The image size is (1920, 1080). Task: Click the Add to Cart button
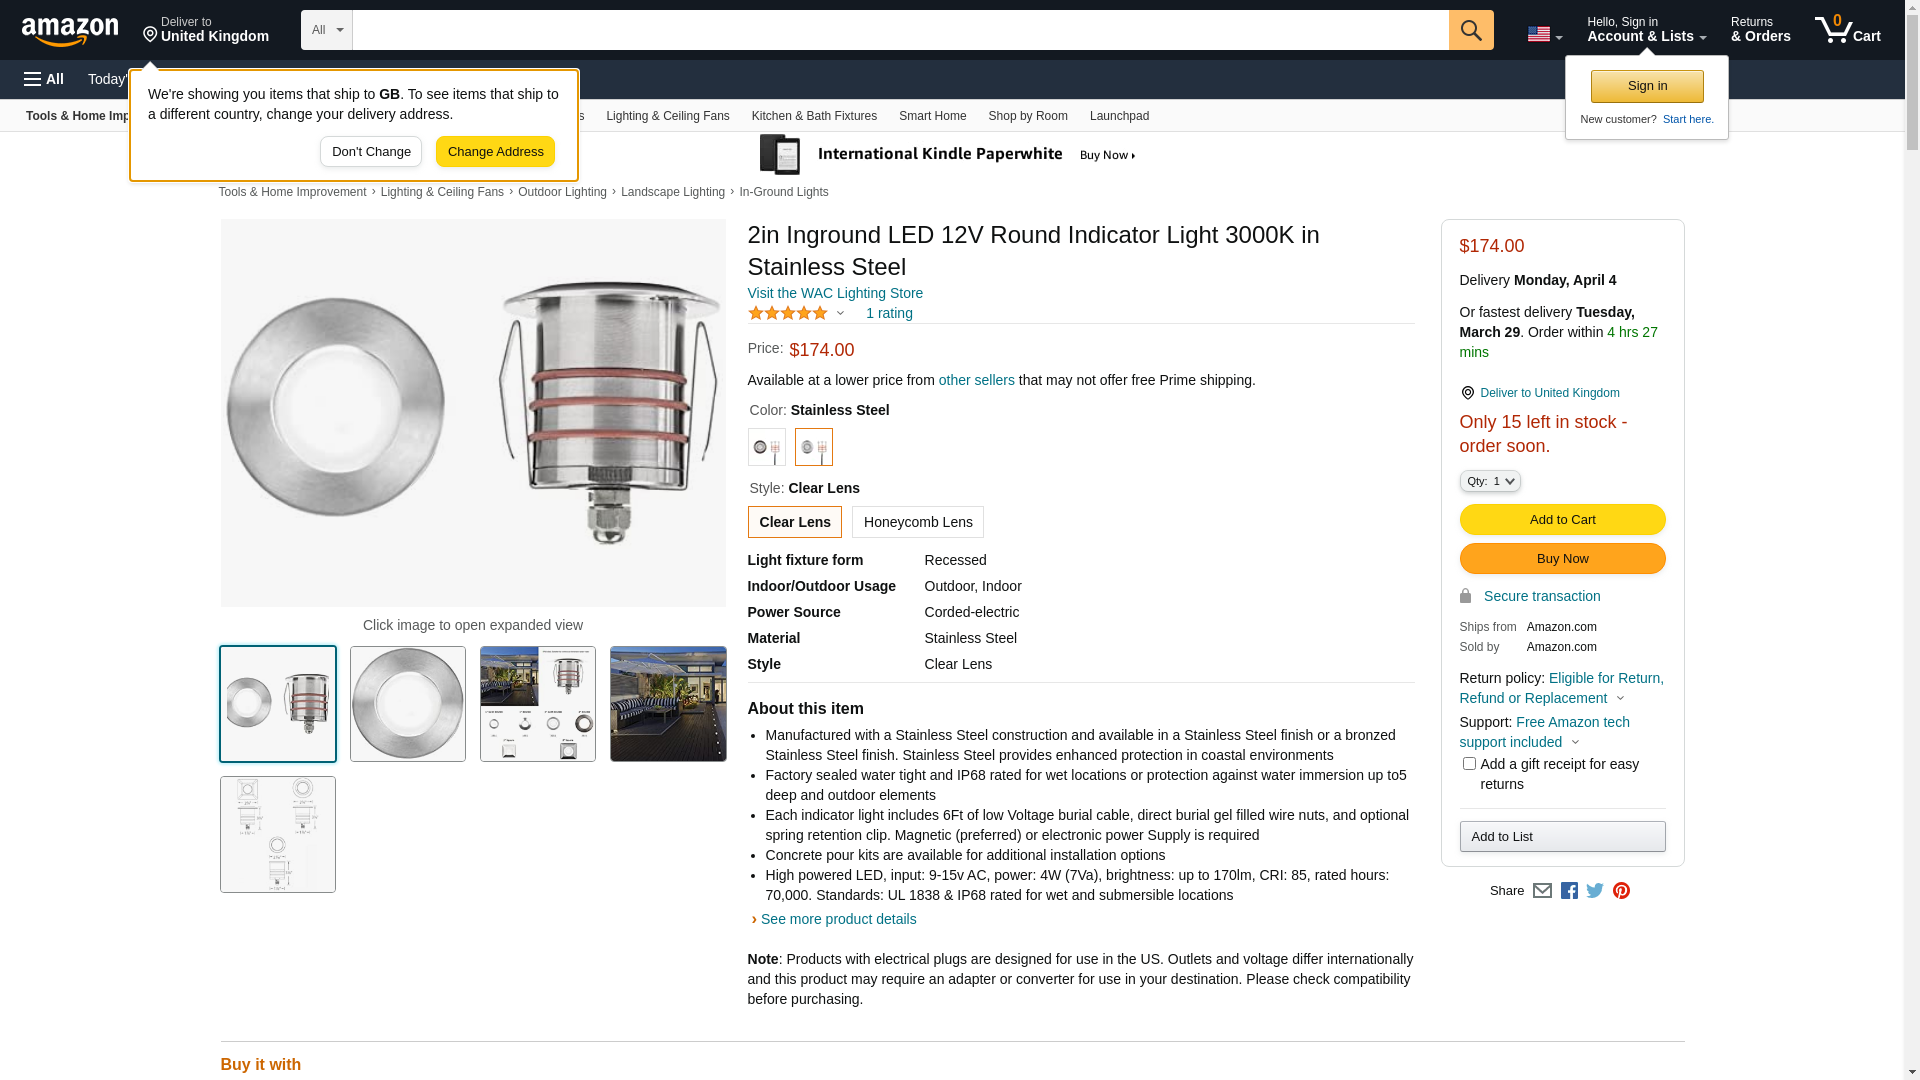(1562, 520)
